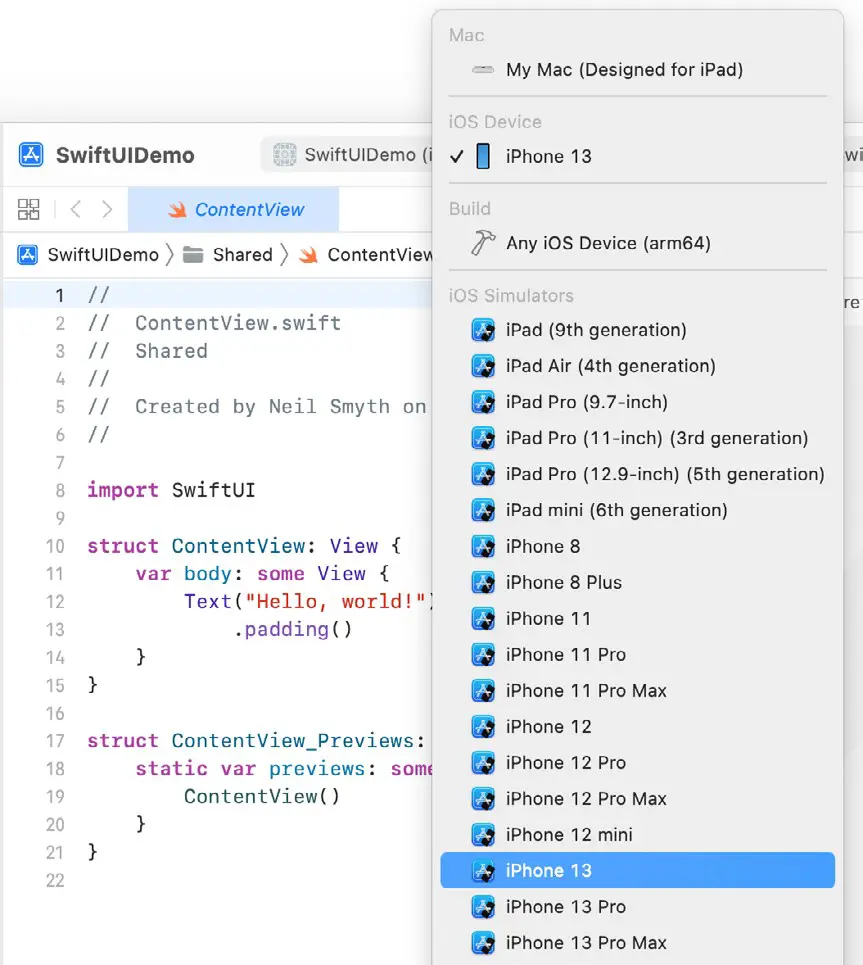Click the simulator icon for iPad (9th generation)
This screenshot has height=965, width=863.
tap(483, 330)
